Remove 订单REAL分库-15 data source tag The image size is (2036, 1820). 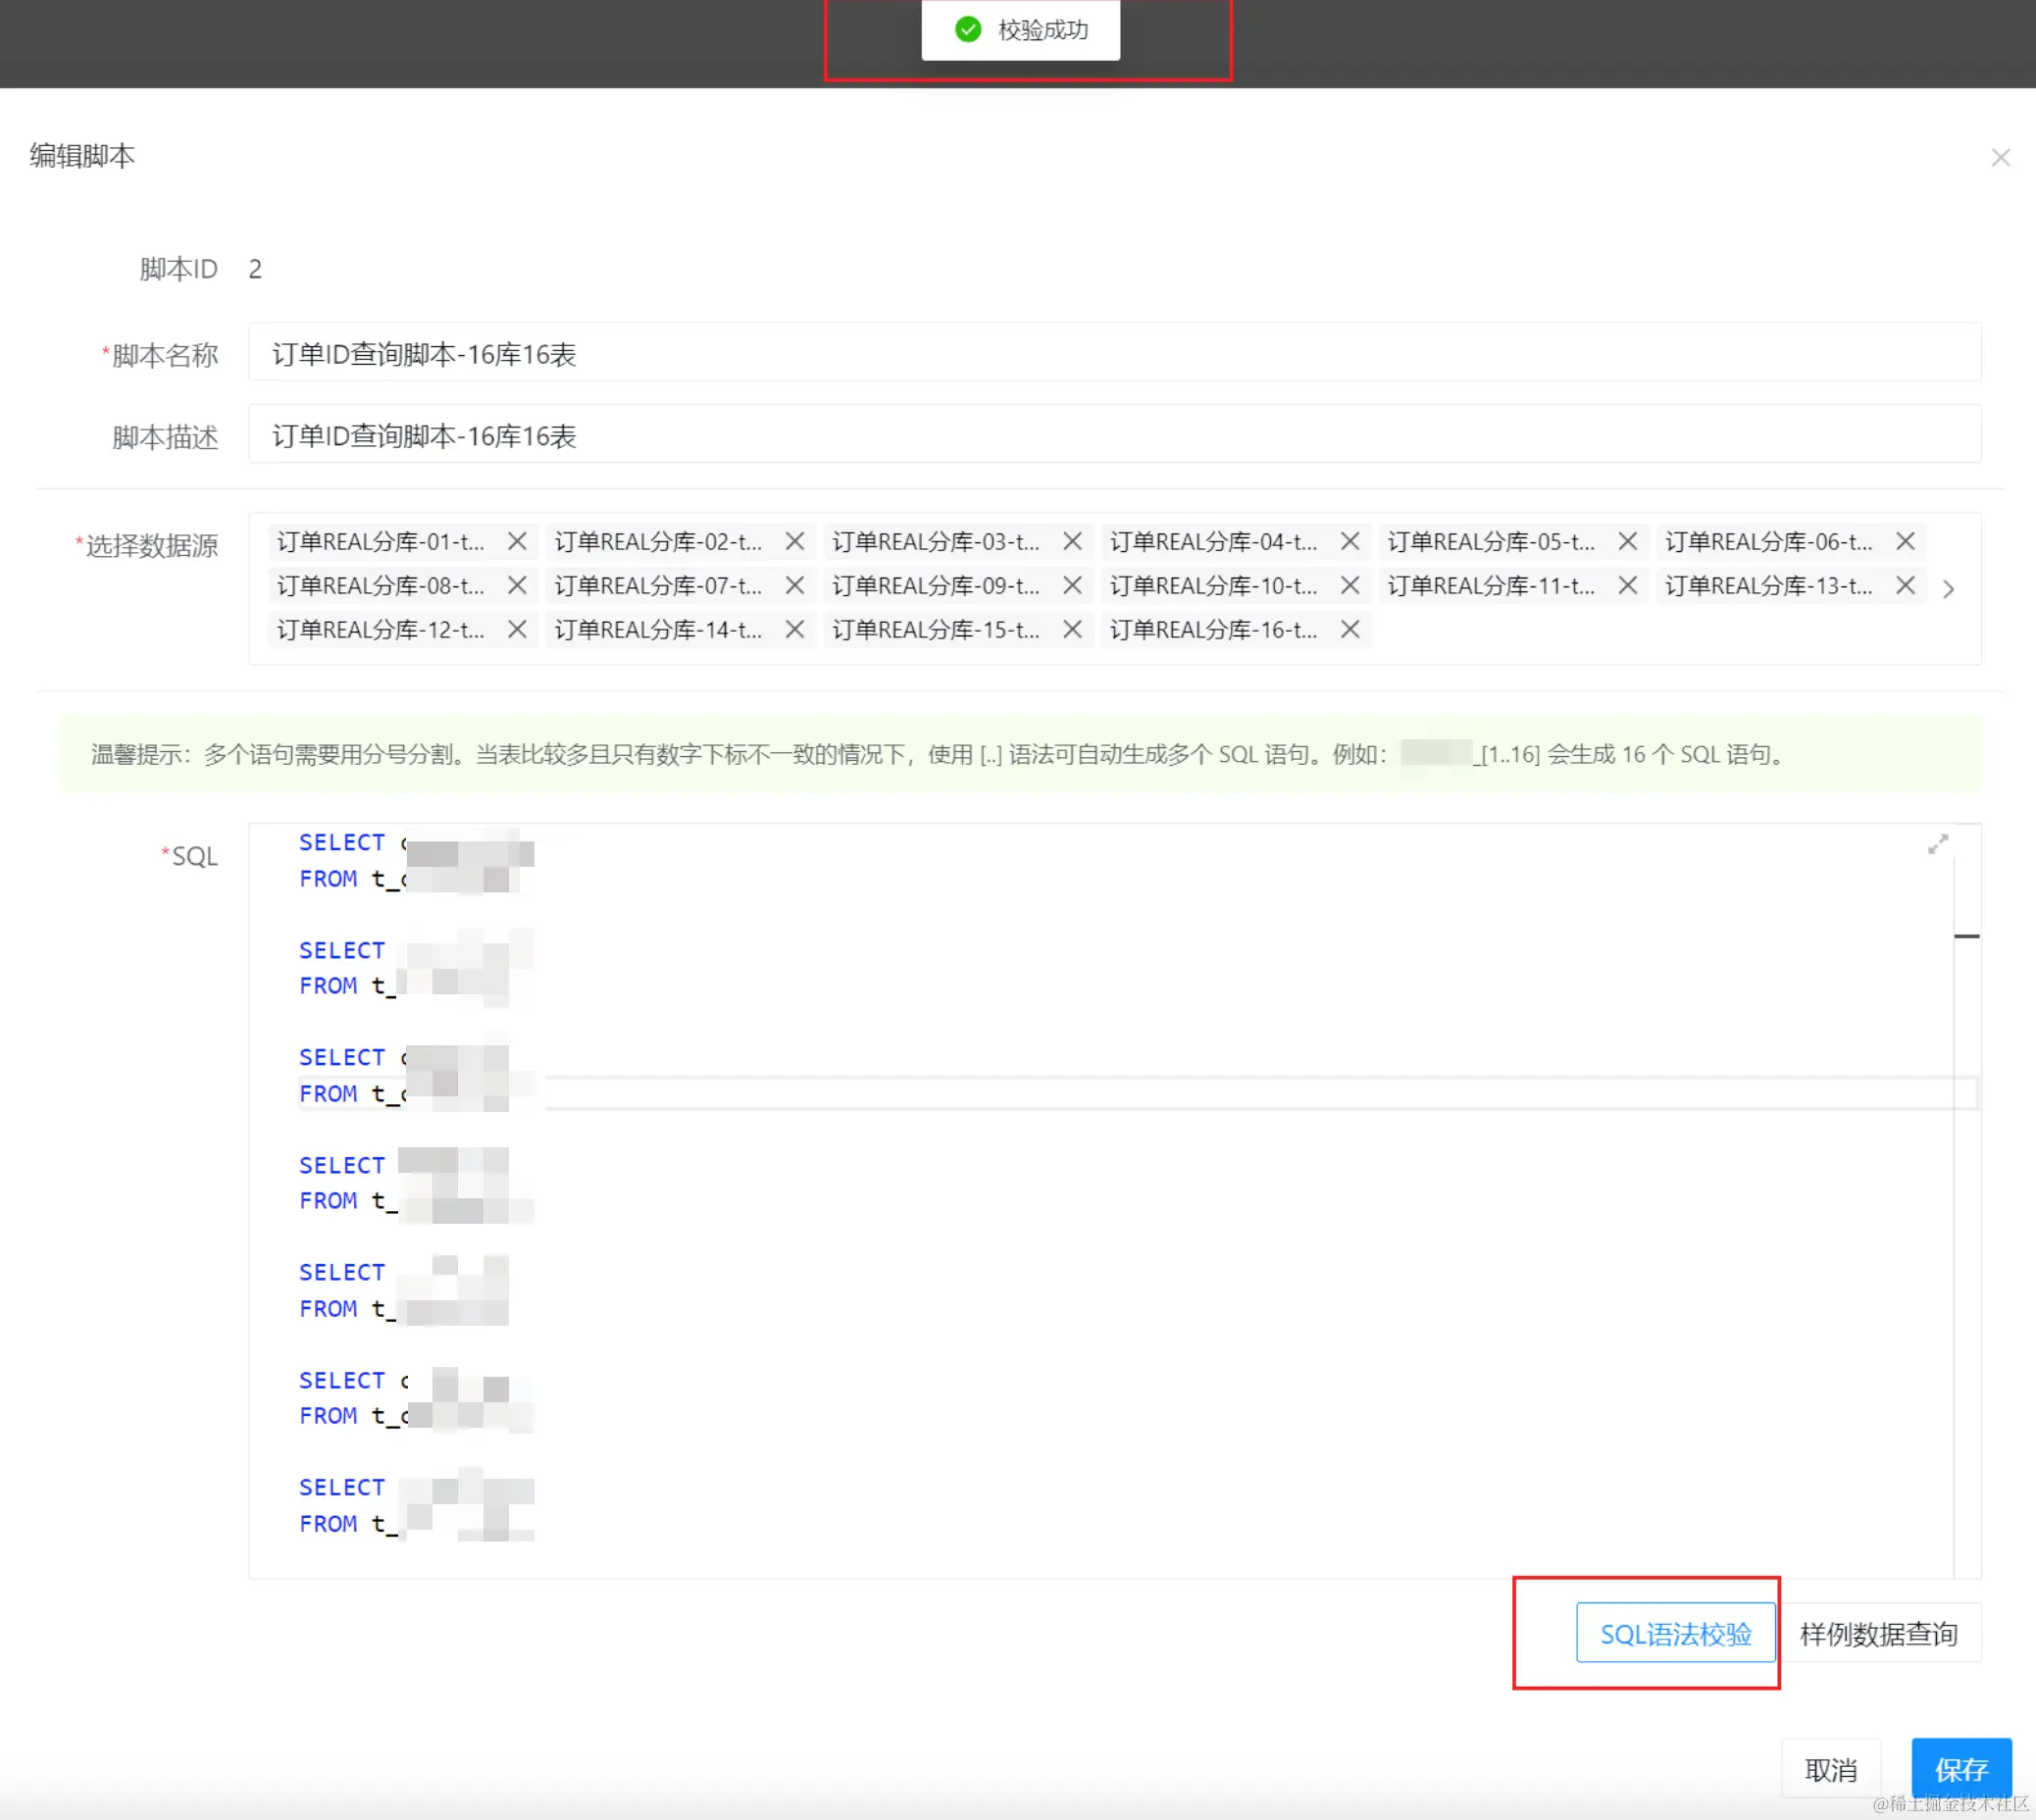click(x=1072, y=629)
